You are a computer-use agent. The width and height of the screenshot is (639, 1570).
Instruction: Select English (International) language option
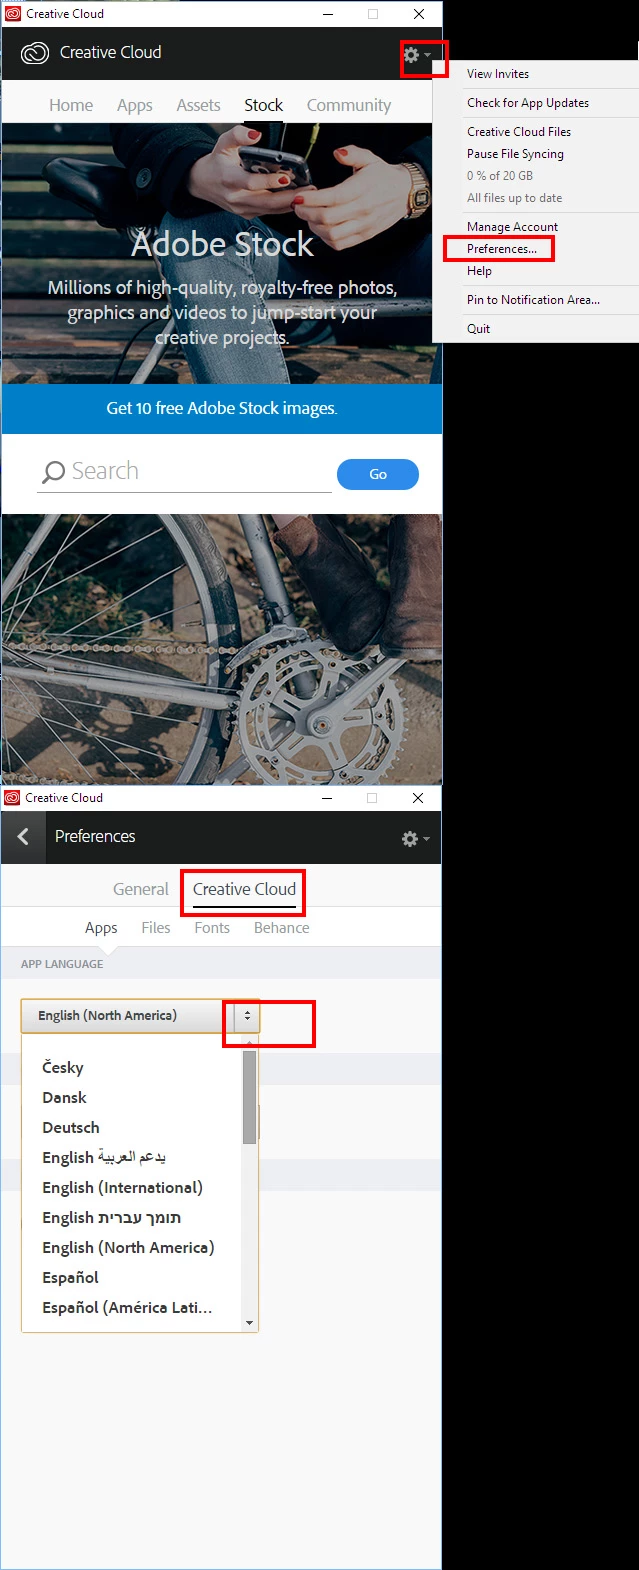122,1187
